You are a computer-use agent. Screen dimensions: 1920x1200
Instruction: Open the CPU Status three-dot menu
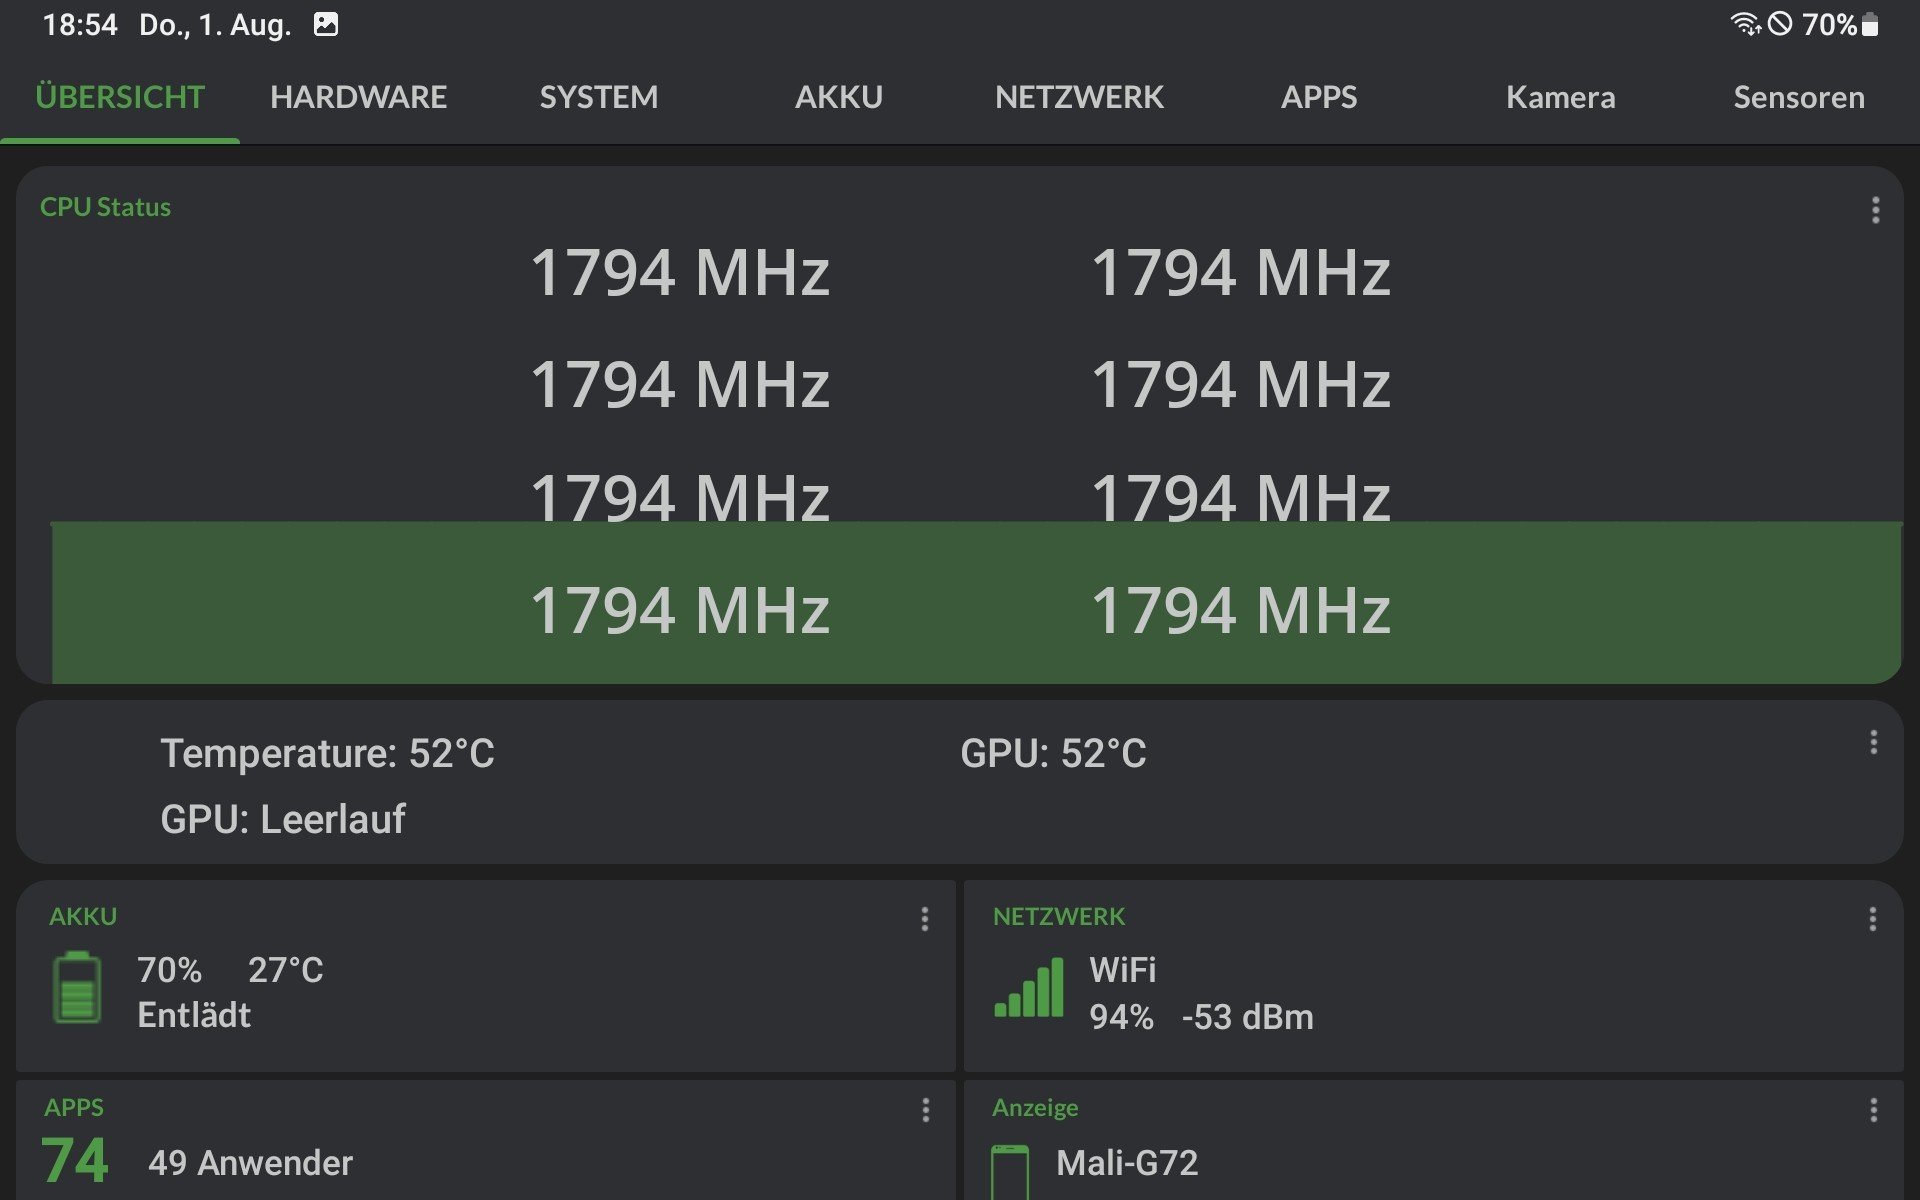pos(1875,210)
